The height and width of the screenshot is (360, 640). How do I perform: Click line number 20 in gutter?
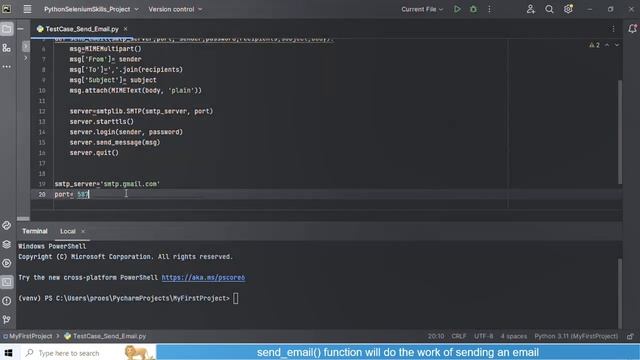pyautogui.click(x=42, y=195)
